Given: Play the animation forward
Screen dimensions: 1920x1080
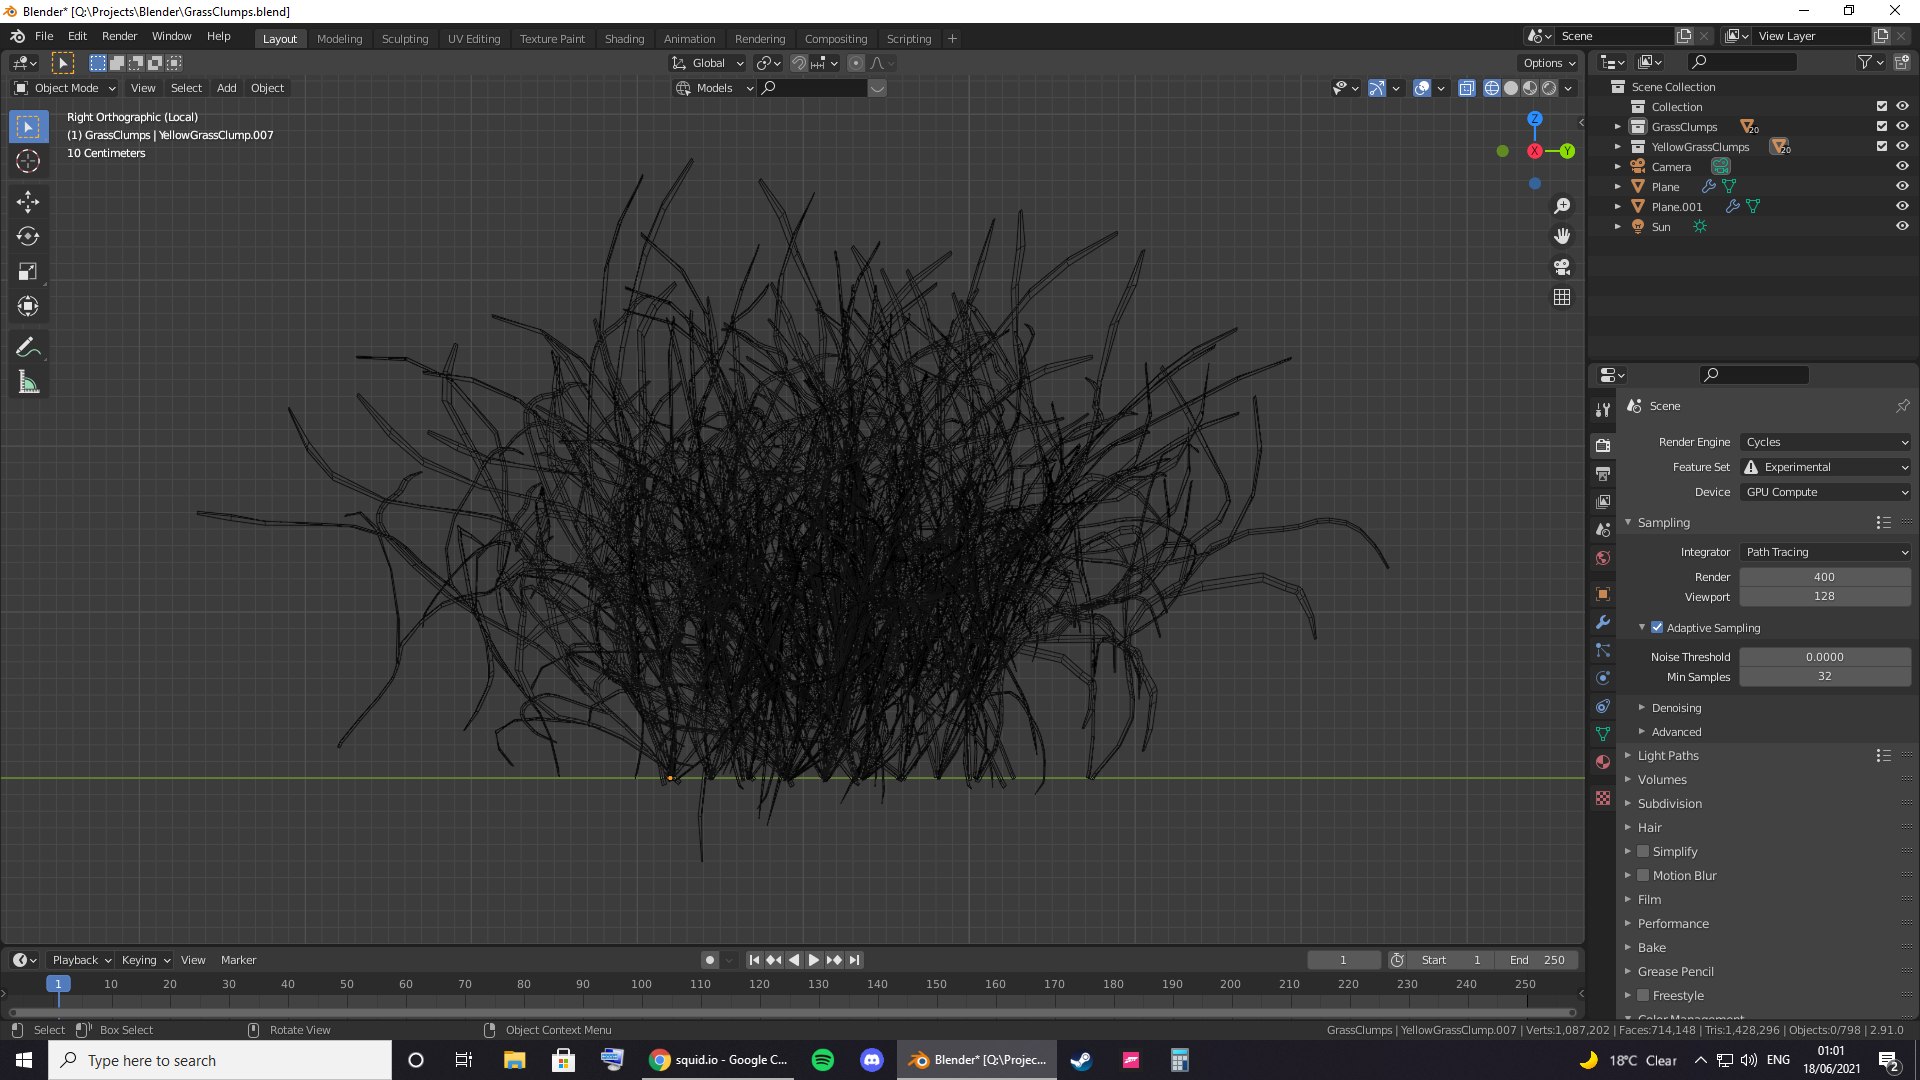Looking at the screenshot, I should tap(813, 960).
